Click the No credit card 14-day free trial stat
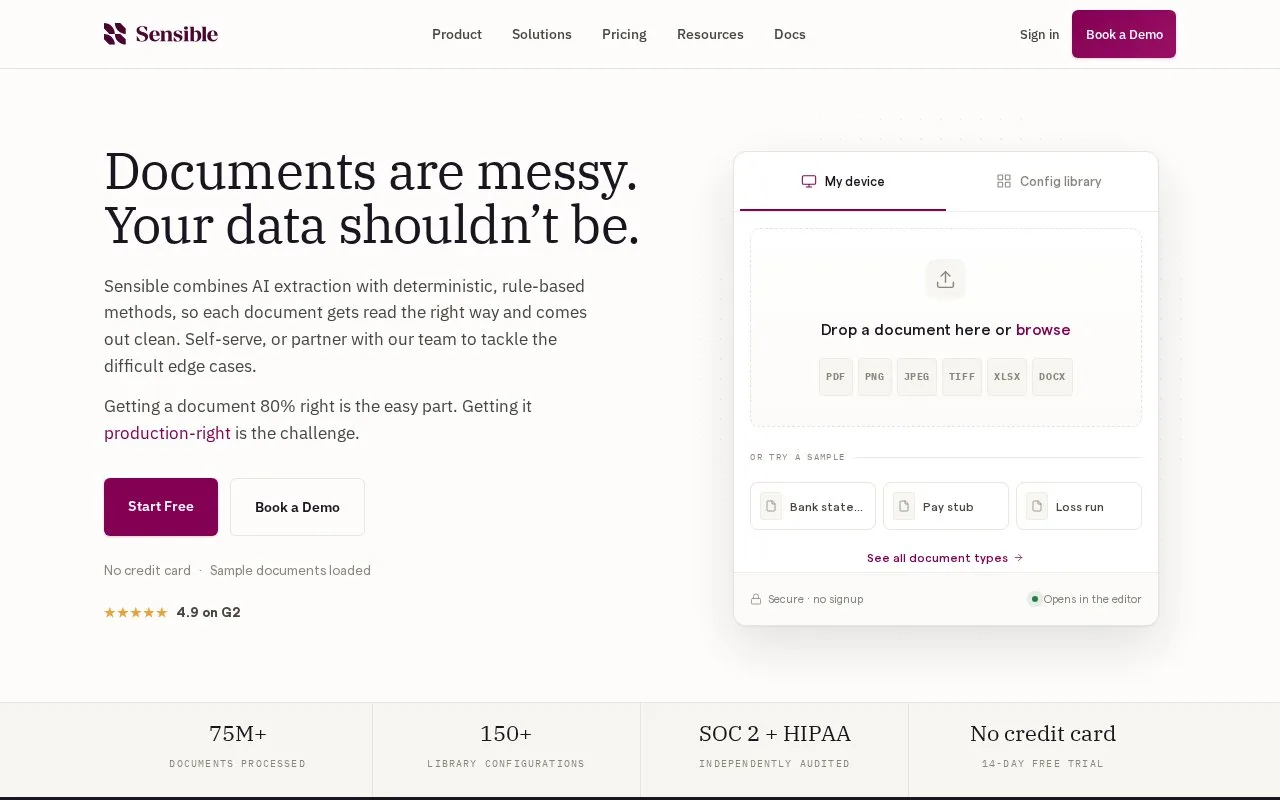 click(x=1043, y=747)
